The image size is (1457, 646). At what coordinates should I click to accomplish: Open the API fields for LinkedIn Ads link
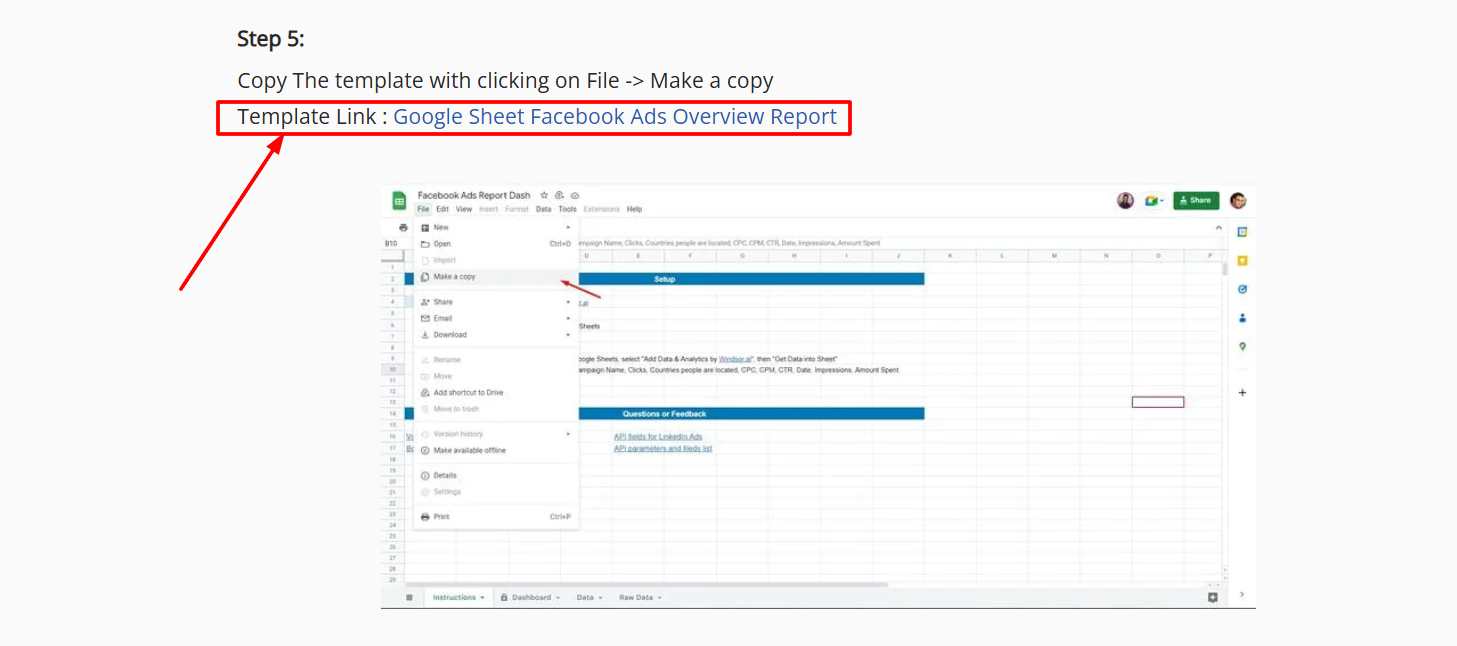coord(658,437)
